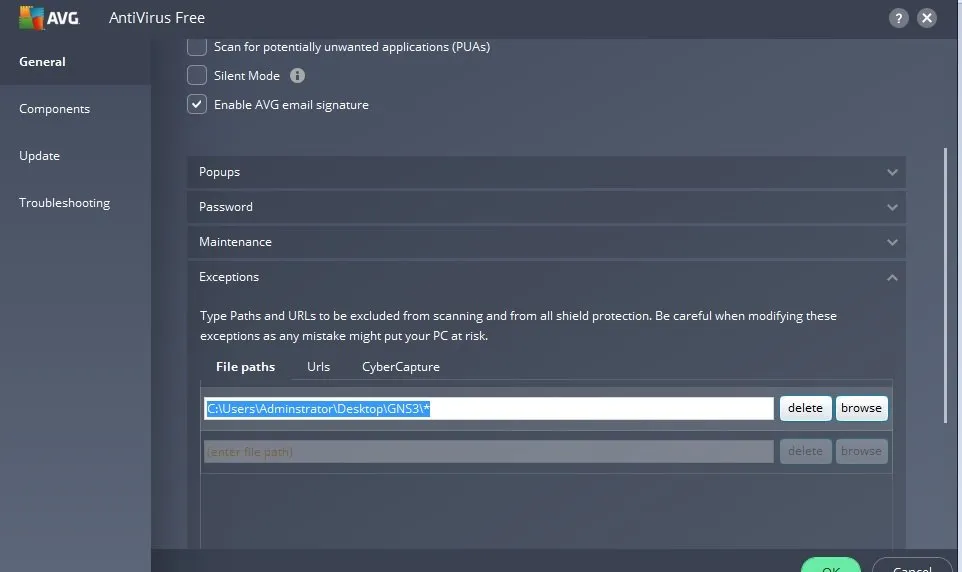Switch to the Urls tab
The height and width of the screenshot is (572, 962).
click(x=318, y=366)
